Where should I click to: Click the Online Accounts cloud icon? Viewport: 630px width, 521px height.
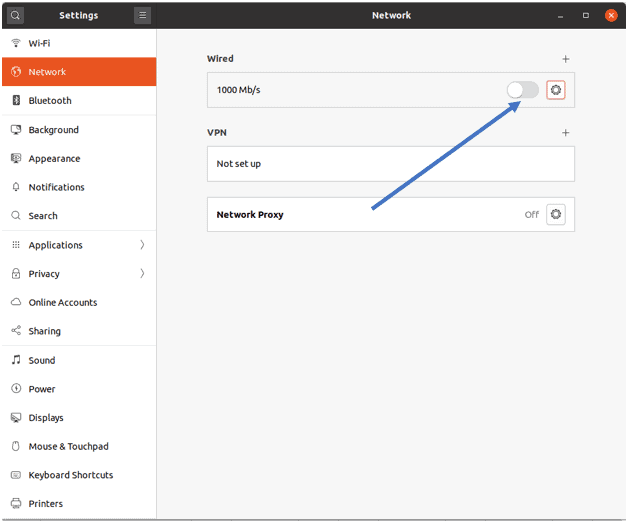[x=16, y=302]
